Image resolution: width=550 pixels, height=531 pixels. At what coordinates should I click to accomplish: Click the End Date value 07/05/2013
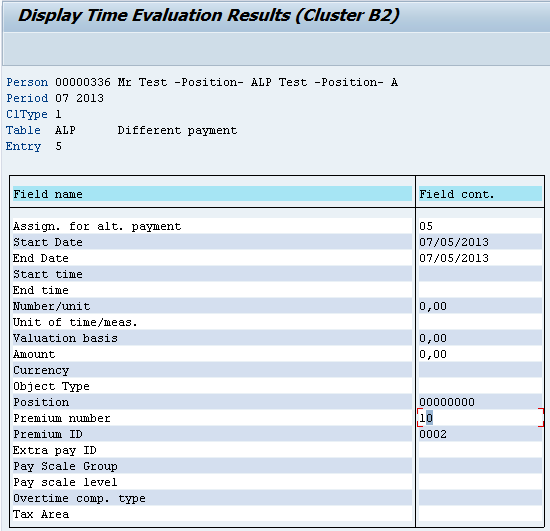point(454,258)
